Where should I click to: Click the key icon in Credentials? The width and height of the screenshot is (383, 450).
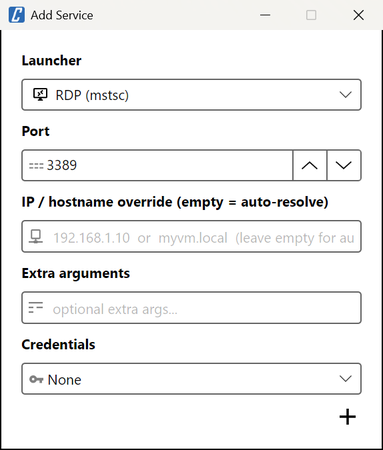36,379
